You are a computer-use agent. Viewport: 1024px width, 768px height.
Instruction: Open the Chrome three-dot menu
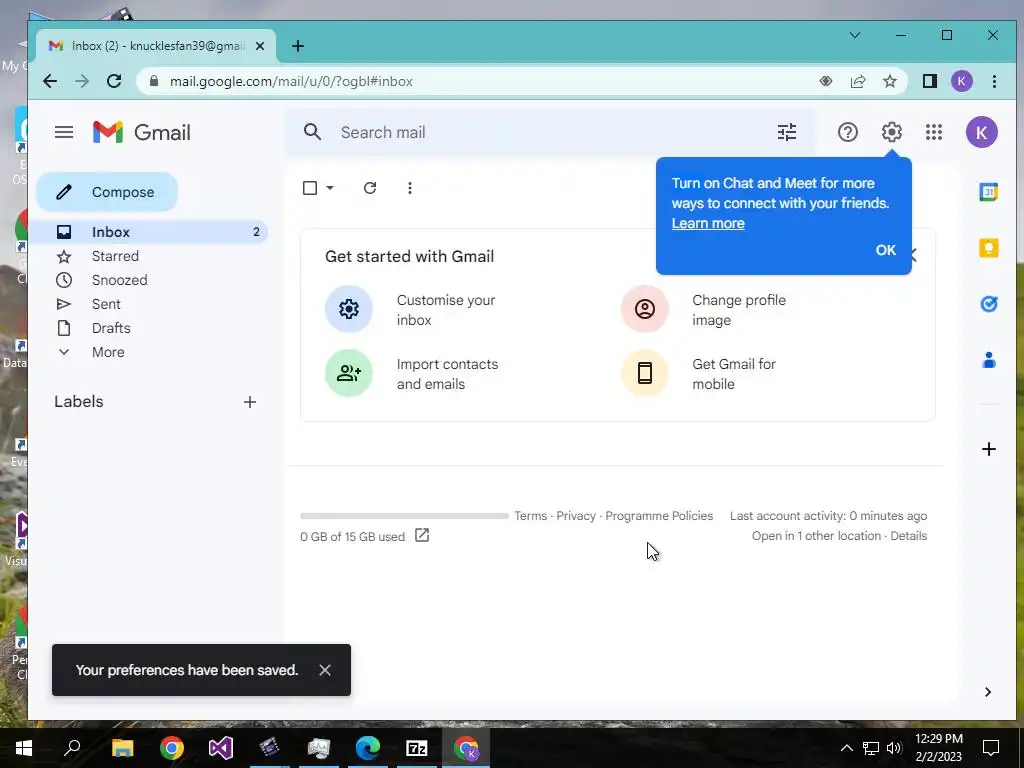click(994, 82)
